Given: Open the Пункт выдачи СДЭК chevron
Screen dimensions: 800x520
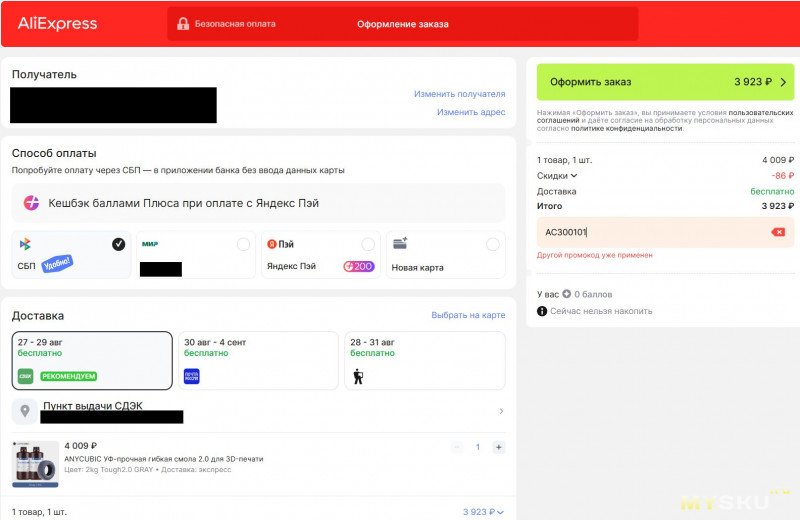Looking at the screenshot, I should point(501,411).
